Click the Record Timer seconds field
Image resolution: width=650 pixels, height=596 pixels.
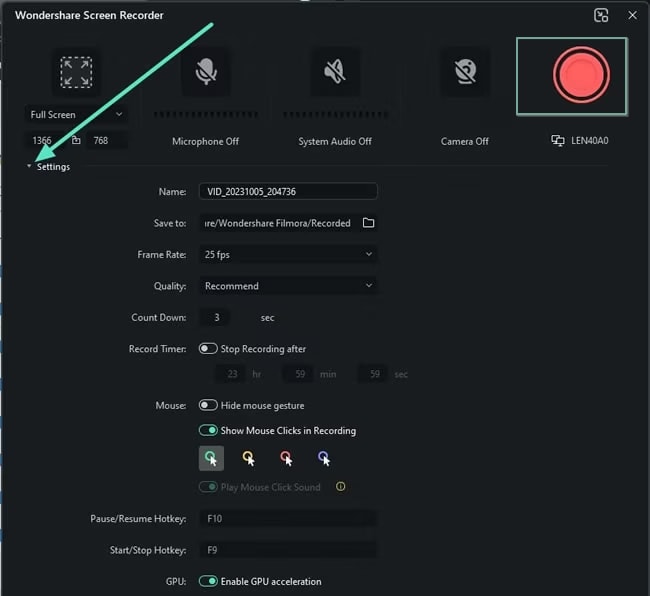pyautogui.click(x=374, y=374)
